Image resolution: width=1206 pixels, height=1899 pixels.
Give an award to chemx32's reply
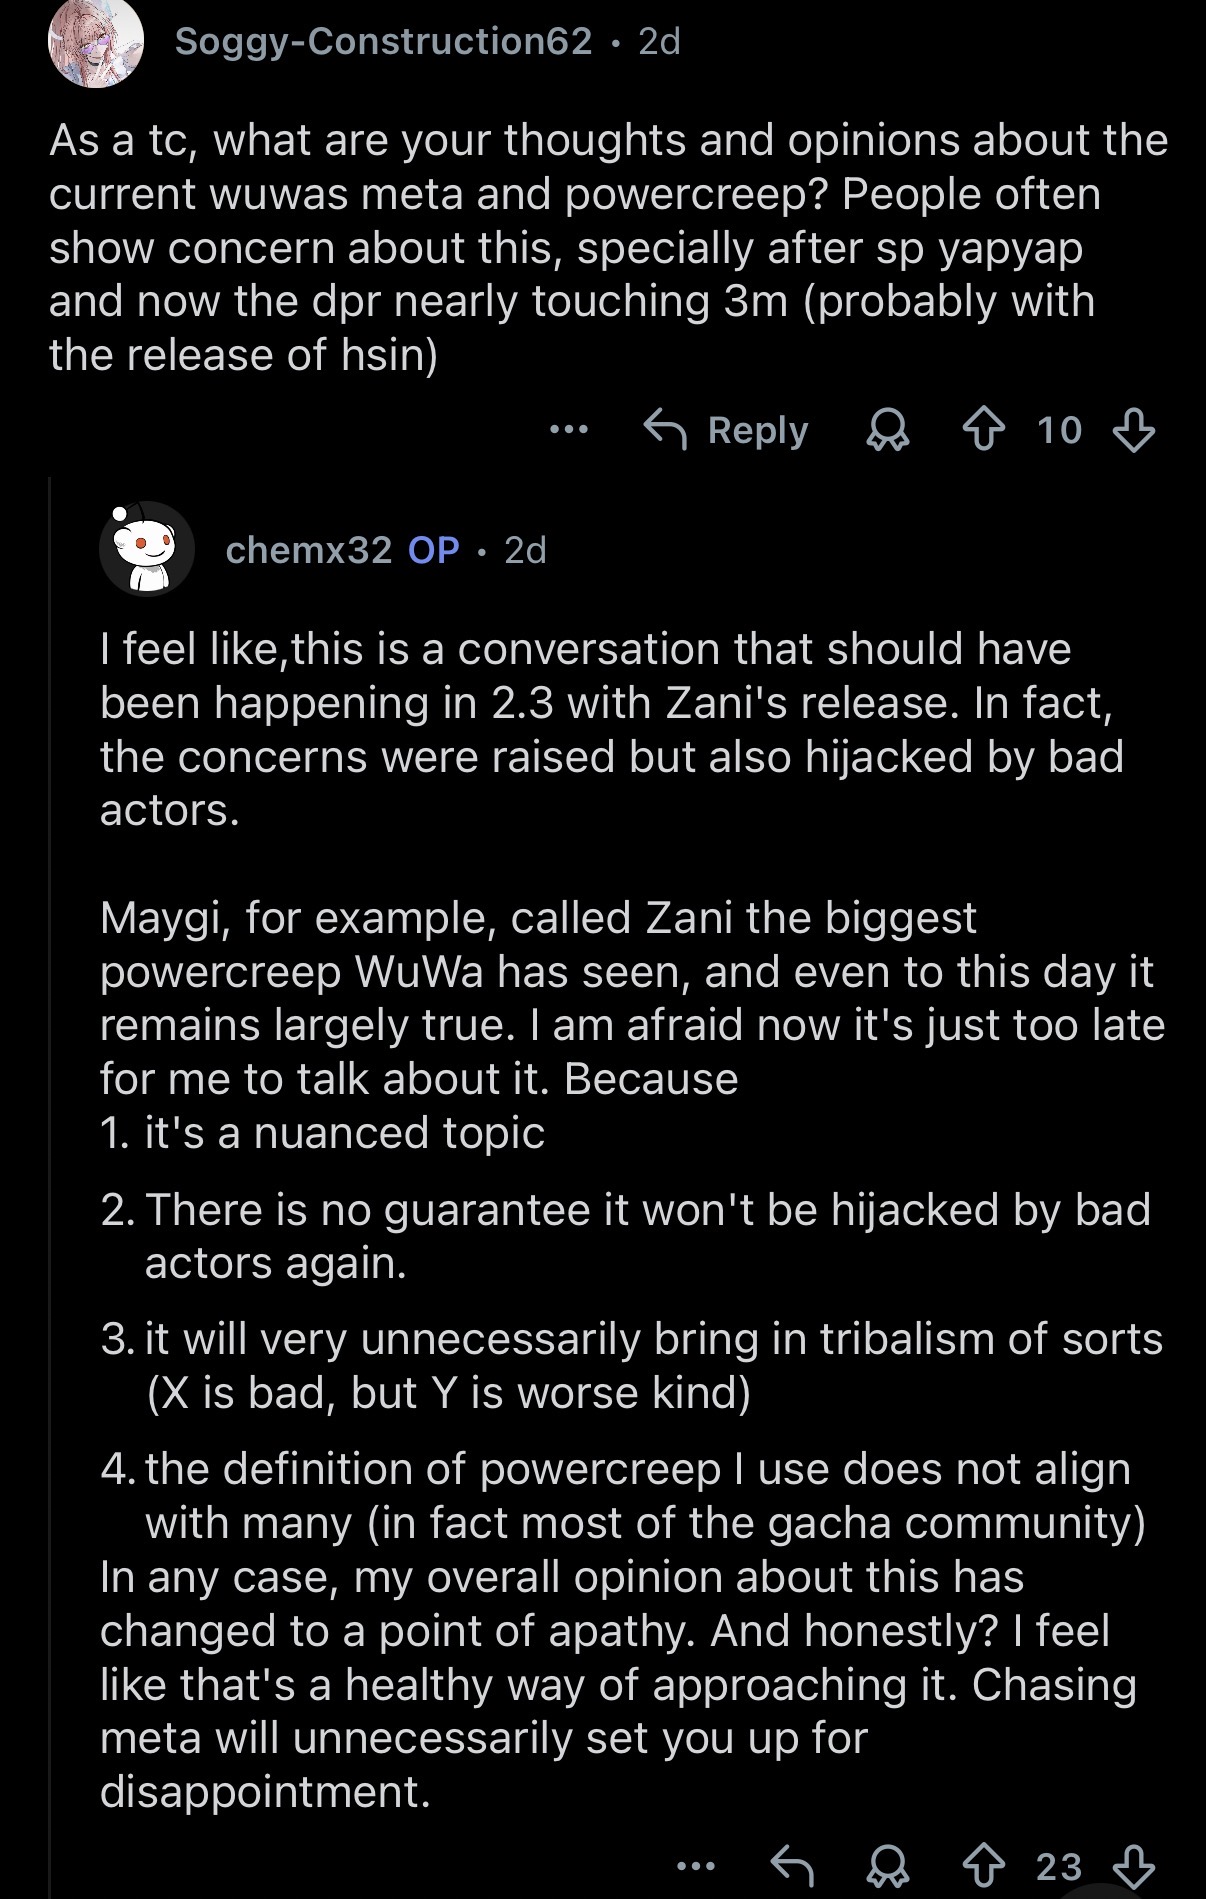pos(886,1866)
